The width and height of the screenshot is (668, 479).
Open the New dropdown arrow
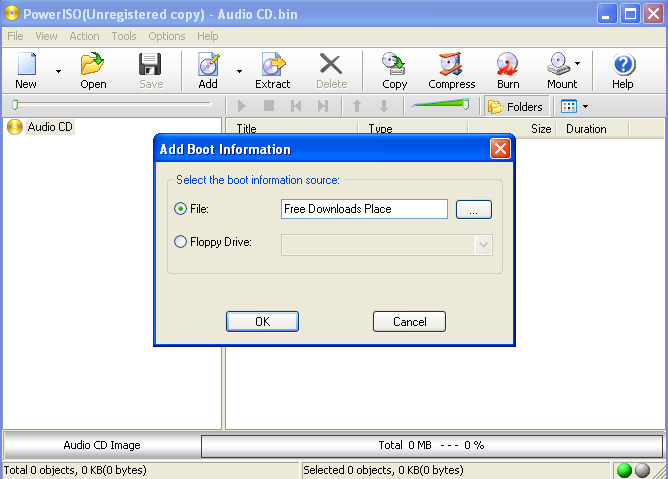(x=58, y=71)
